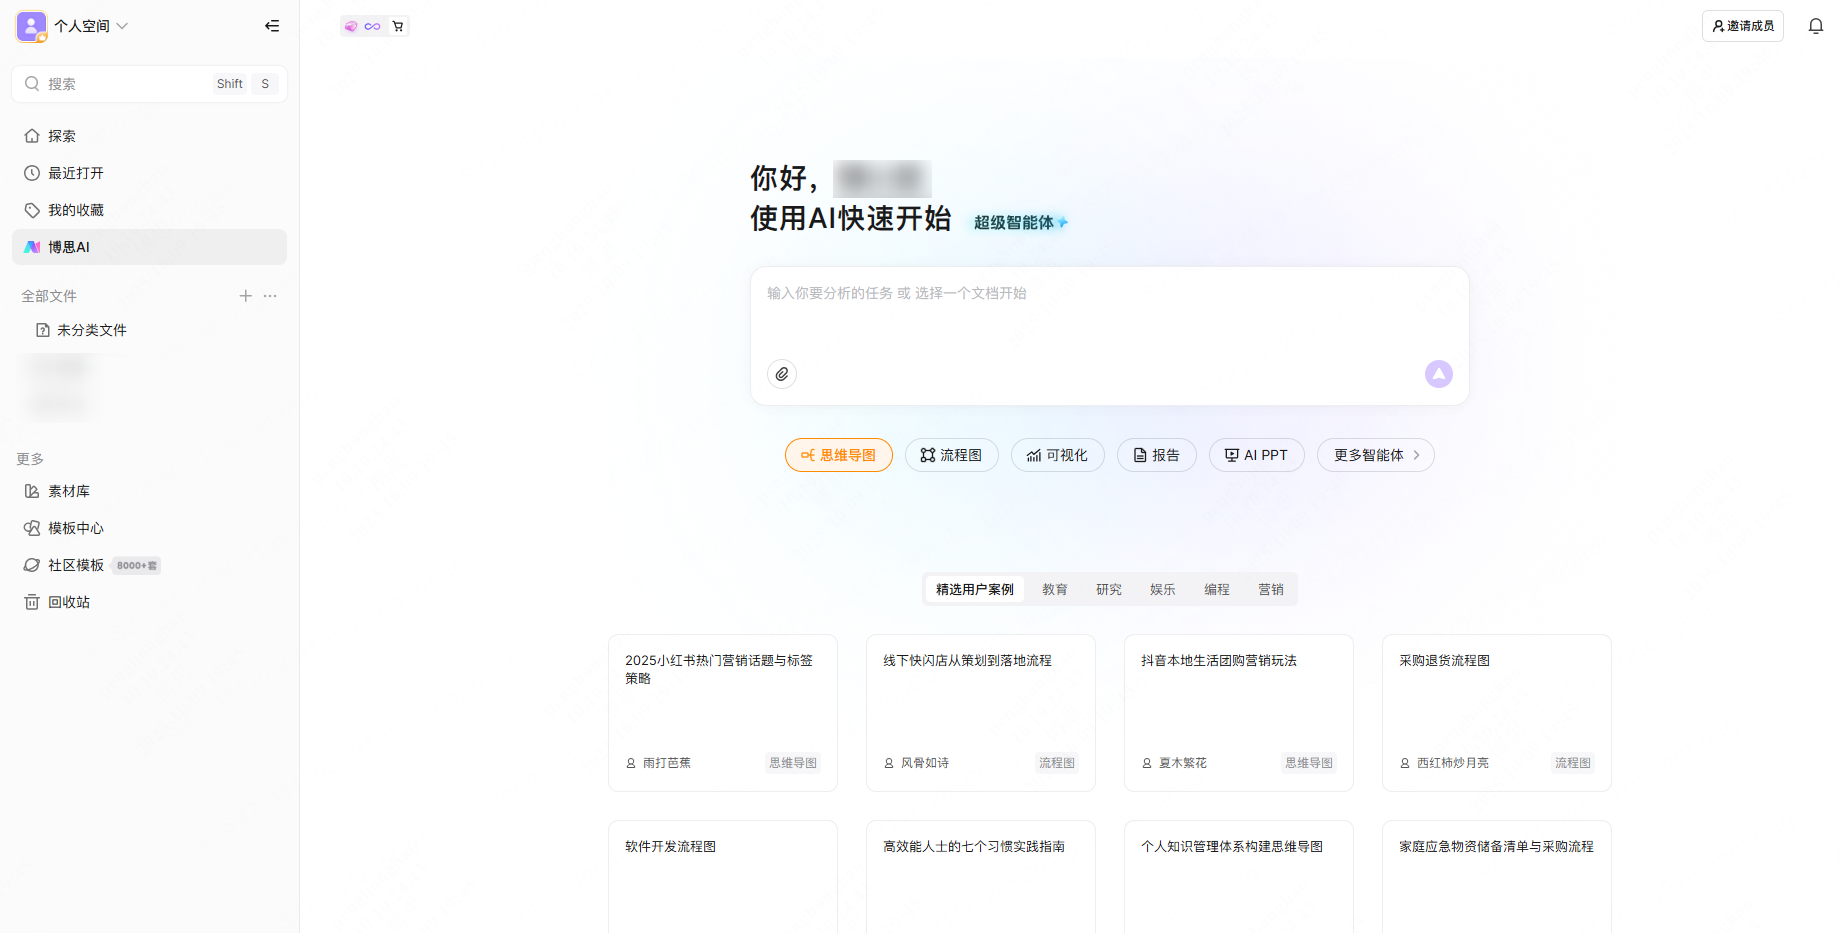Open more options next to 全部文件

(x=270, y=296)
